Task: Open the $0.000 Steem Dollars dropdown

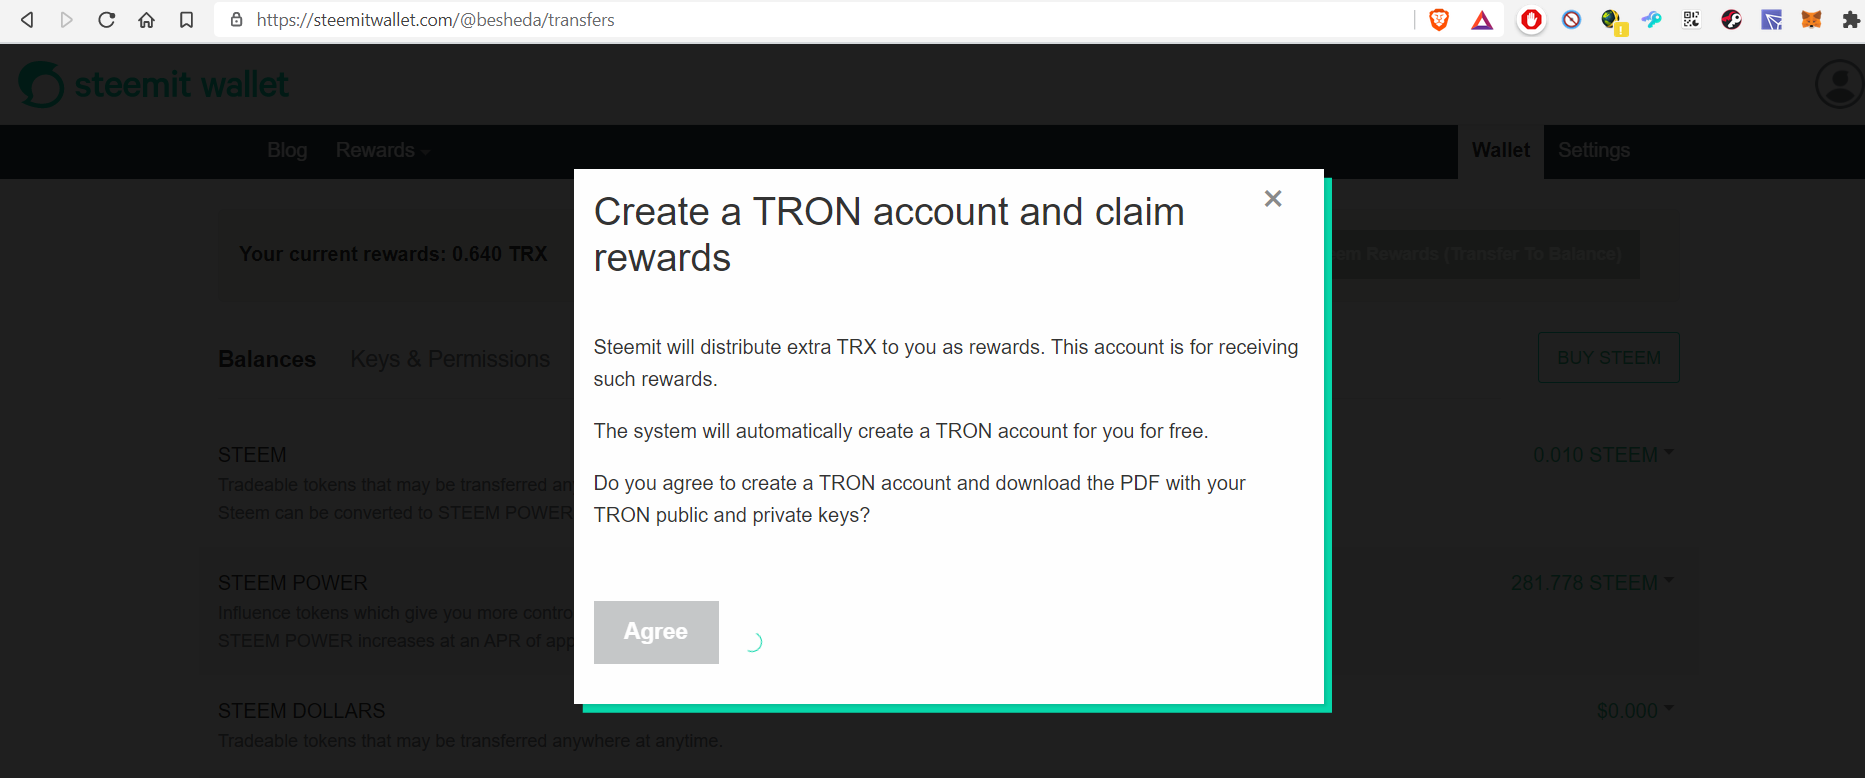Action: click(1635, 711)
